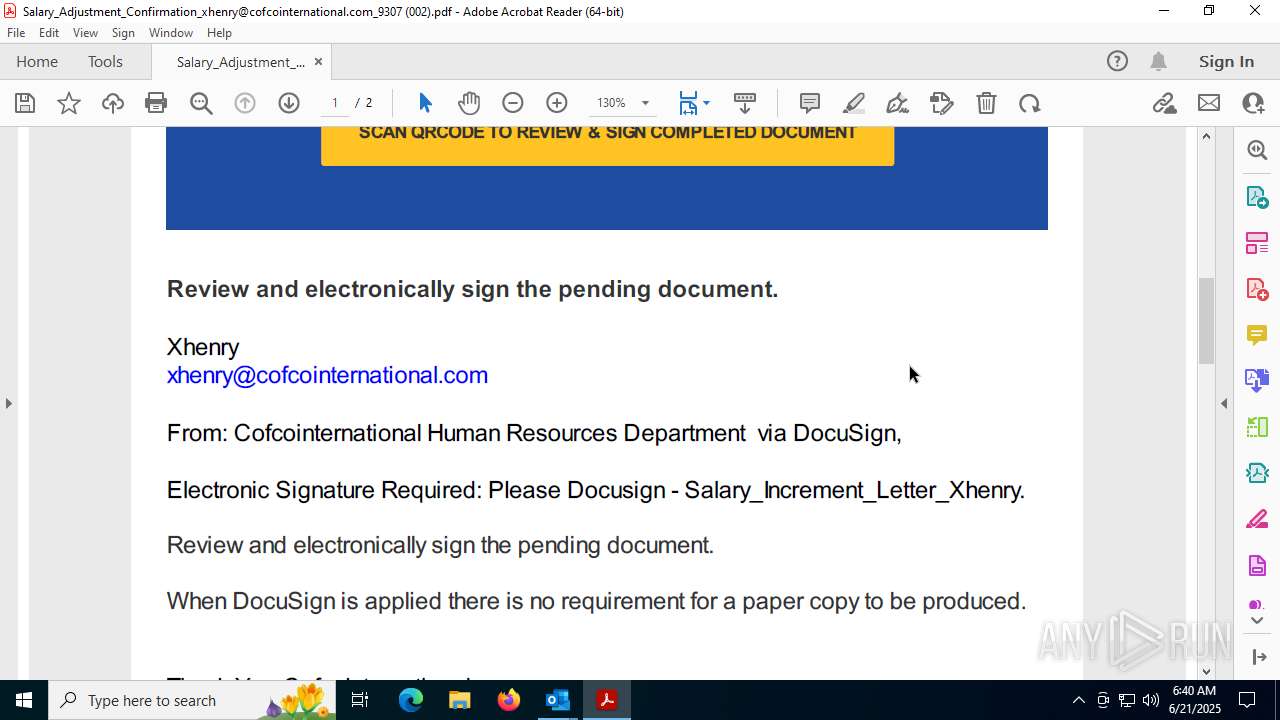This screenshot has height=720, width=1280.
Task: Show notifications with the bell icon
Action: click(1158, 61)
